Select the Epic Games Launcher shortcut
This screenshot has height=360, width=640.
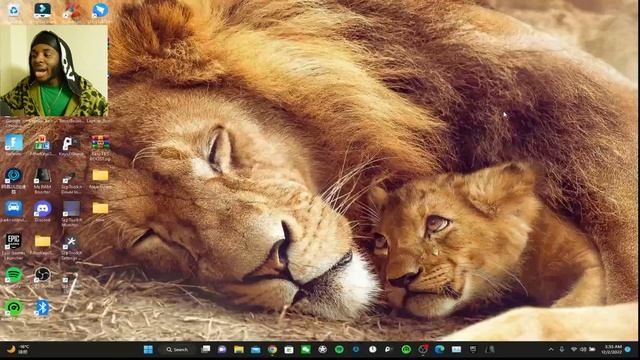(14, 241)
